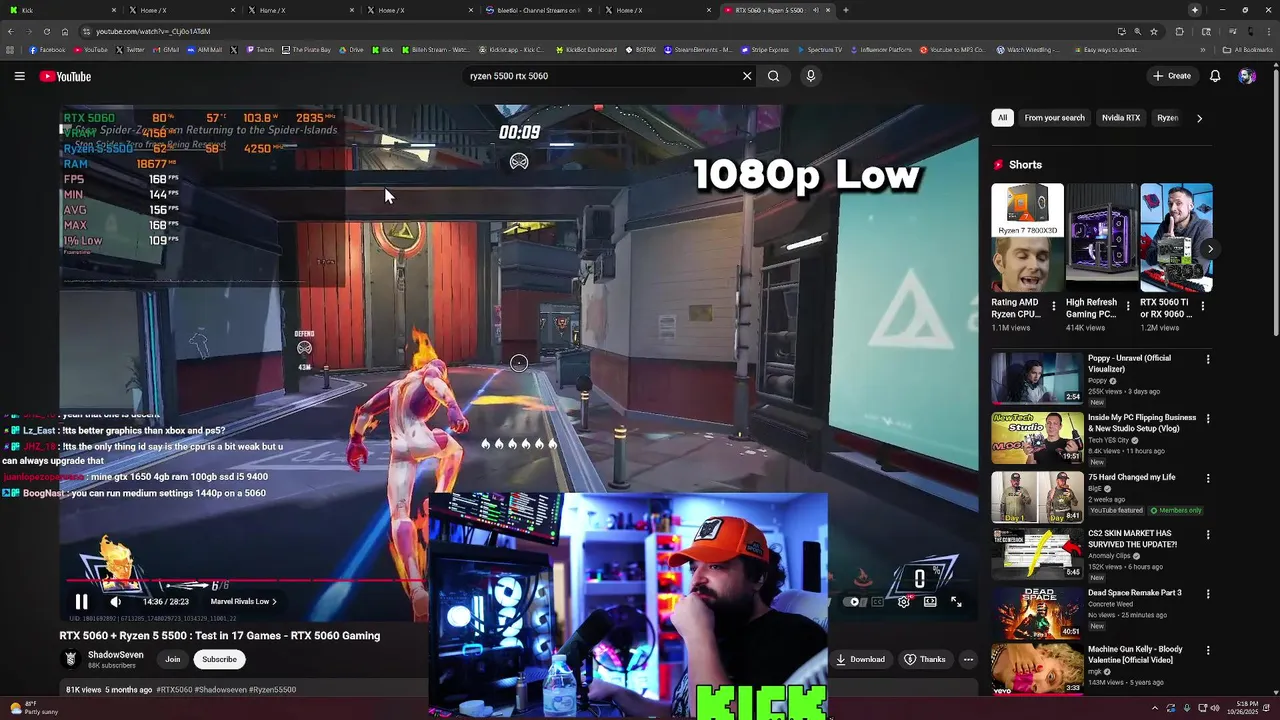Toggle closed captions in the player
1280x720 pixels.
(x=878, y=601)
